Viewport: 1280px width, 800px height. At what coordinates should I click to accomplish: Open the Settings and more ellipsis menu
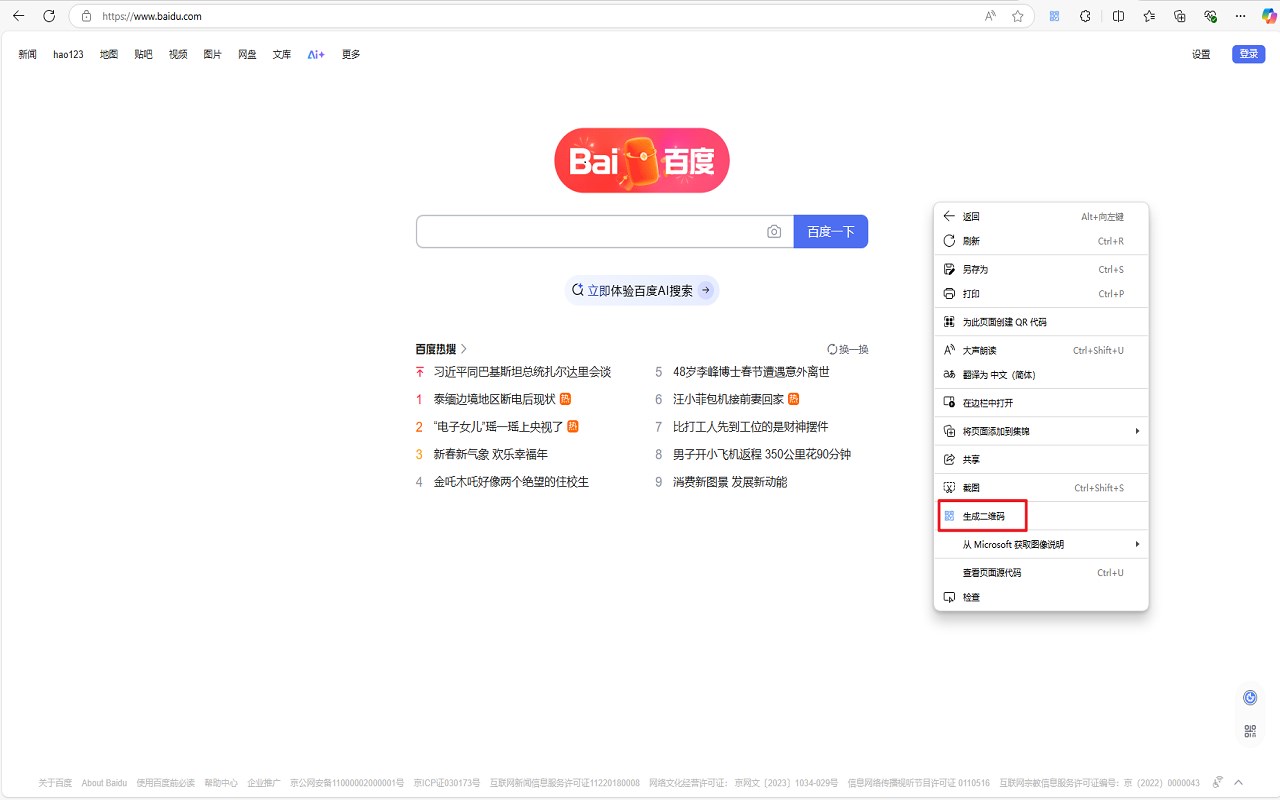click(1241, 16)
